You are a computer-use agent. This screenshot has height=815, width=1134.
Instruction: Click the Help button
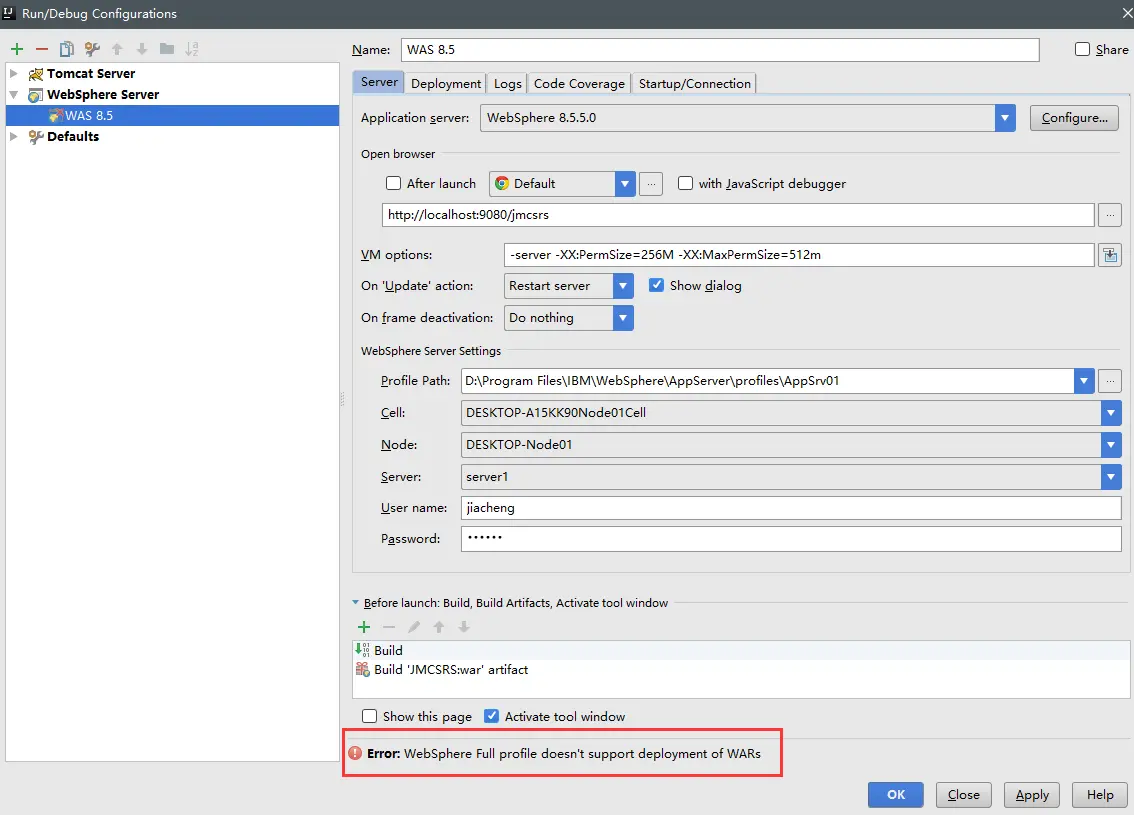[1100, 795]
